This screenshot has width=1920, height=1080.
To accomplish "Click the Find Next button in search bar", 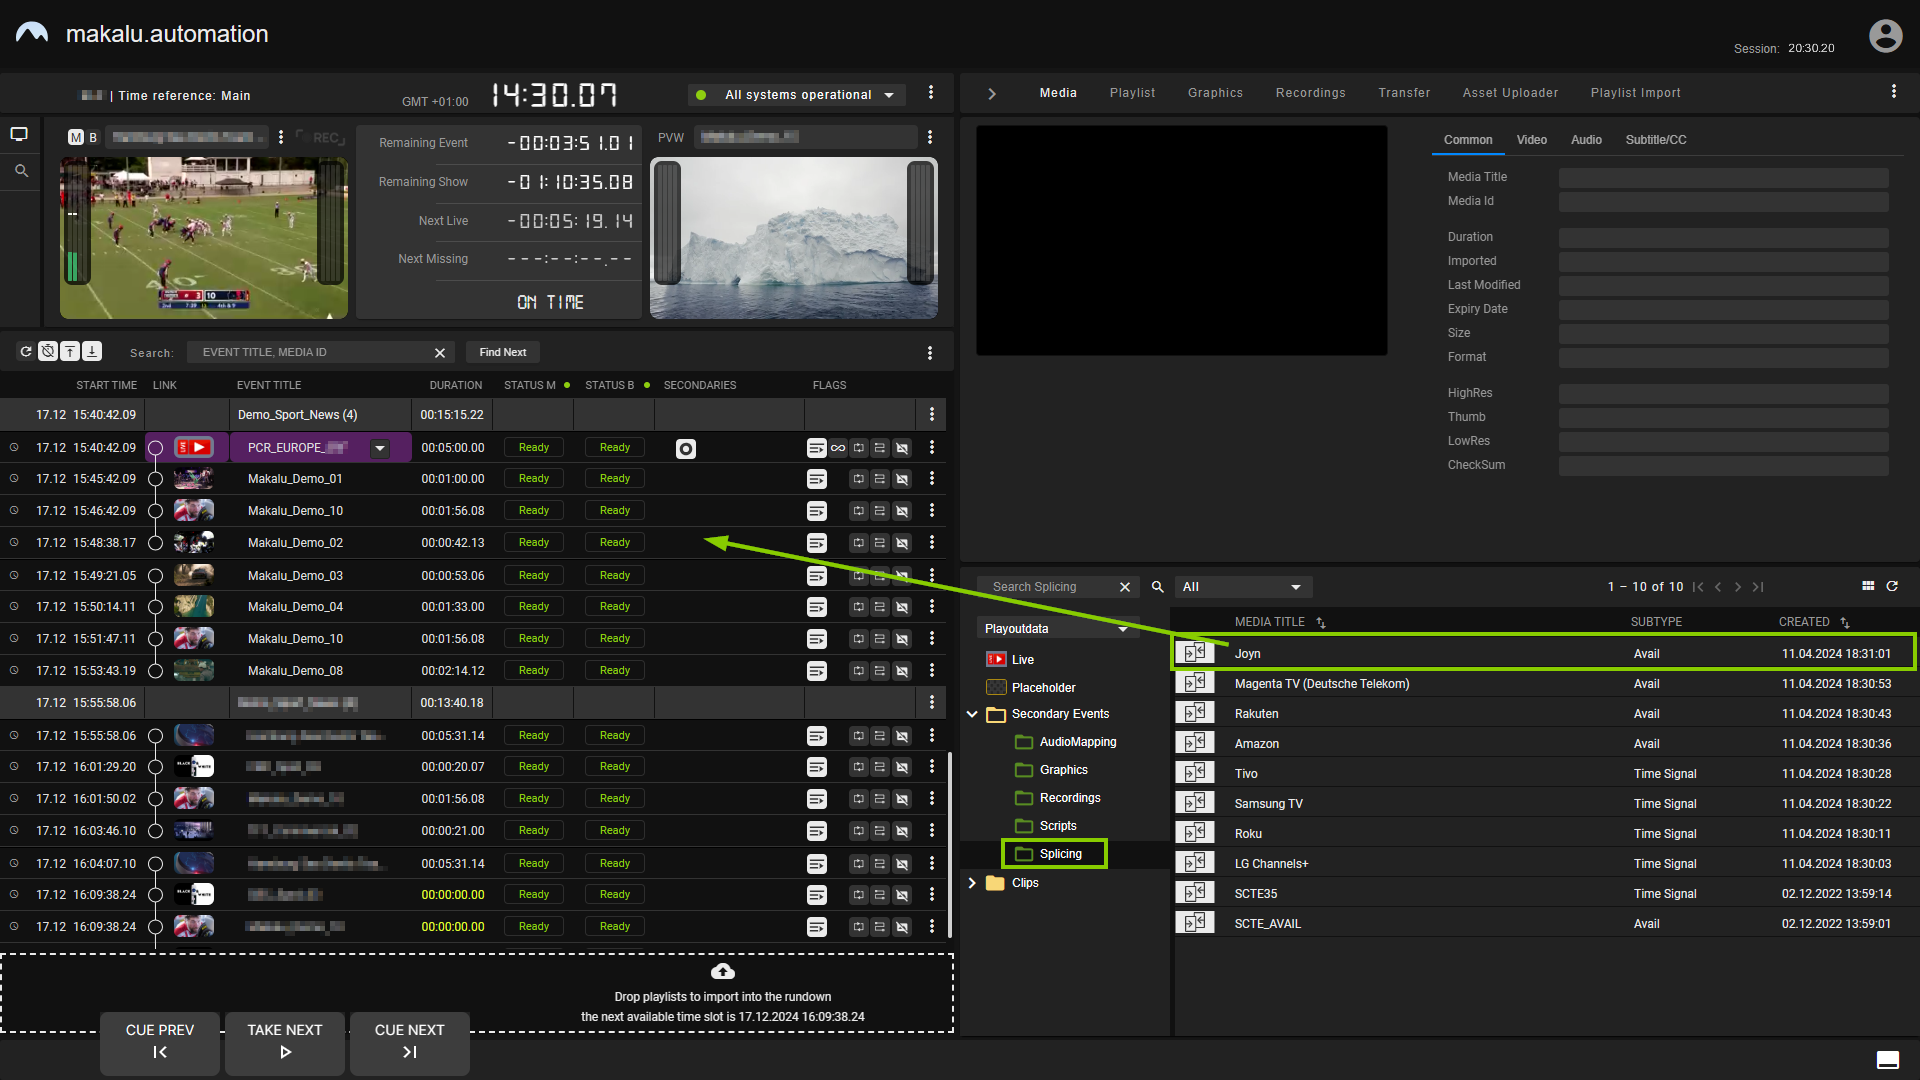I will [502, 352].
